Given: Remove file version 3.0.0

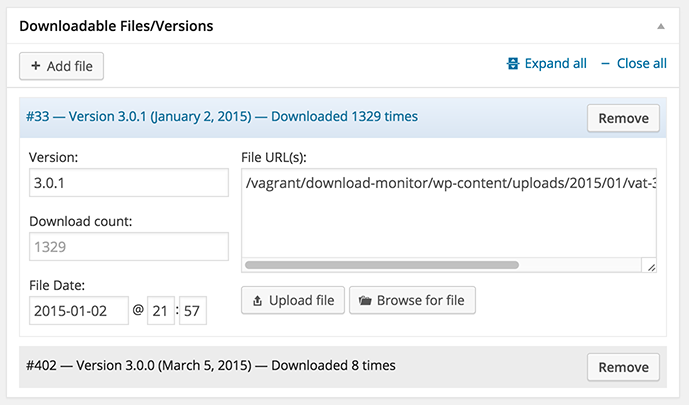Looking at the screenshot, I should [623, 367].
